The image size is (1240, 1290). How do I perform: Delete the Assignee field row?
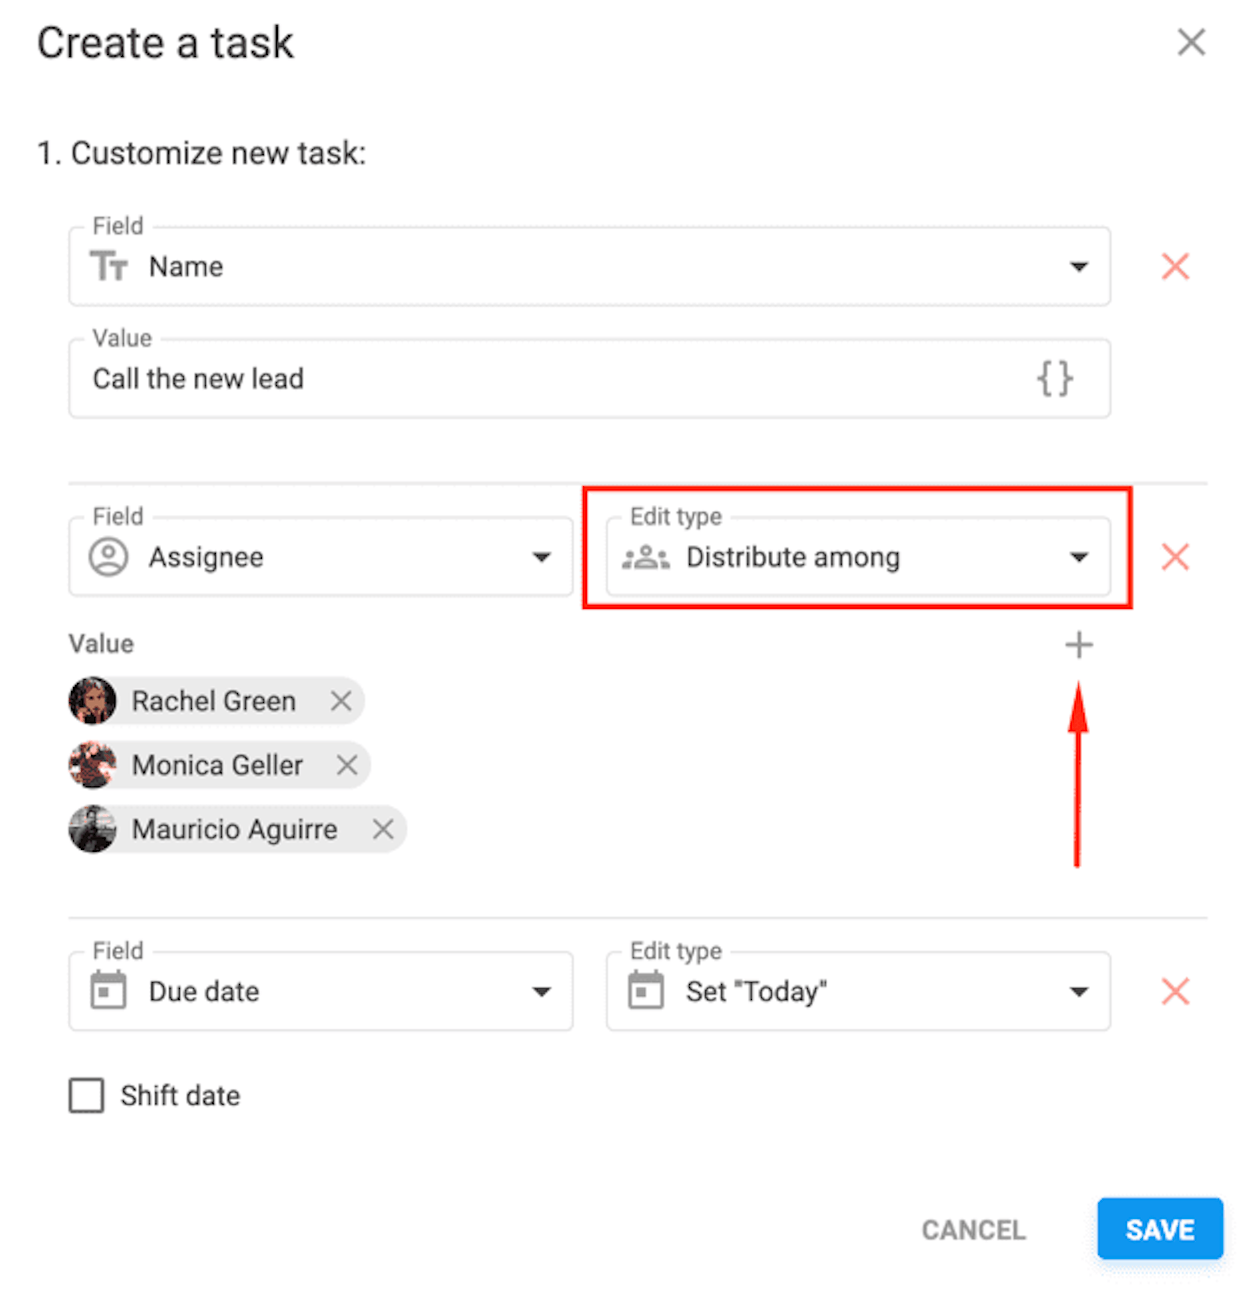click(1175, 557)
